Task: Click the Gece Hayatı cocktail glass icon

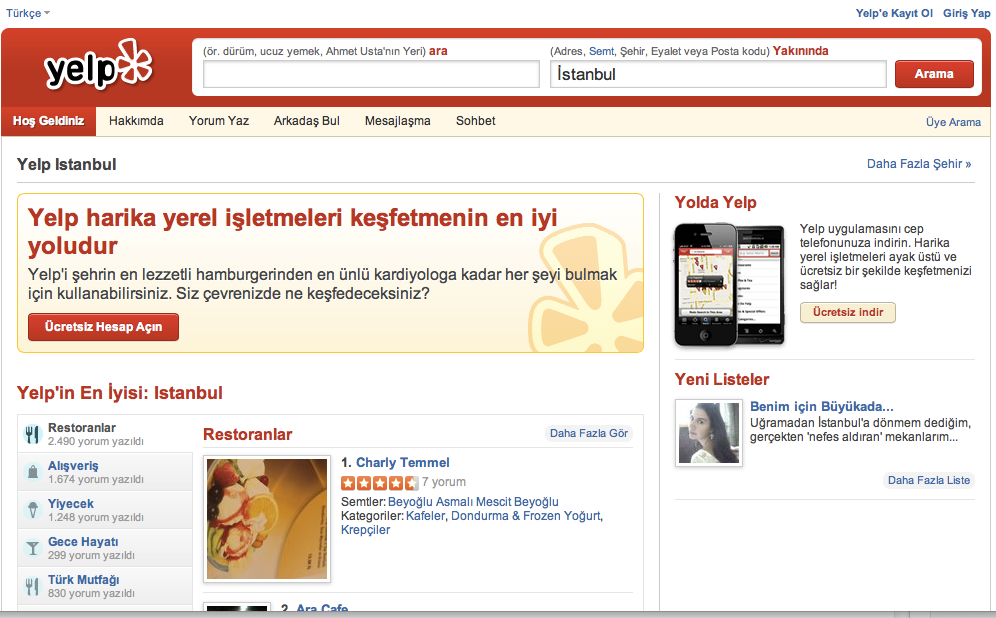Action: (x=32, y=548)
